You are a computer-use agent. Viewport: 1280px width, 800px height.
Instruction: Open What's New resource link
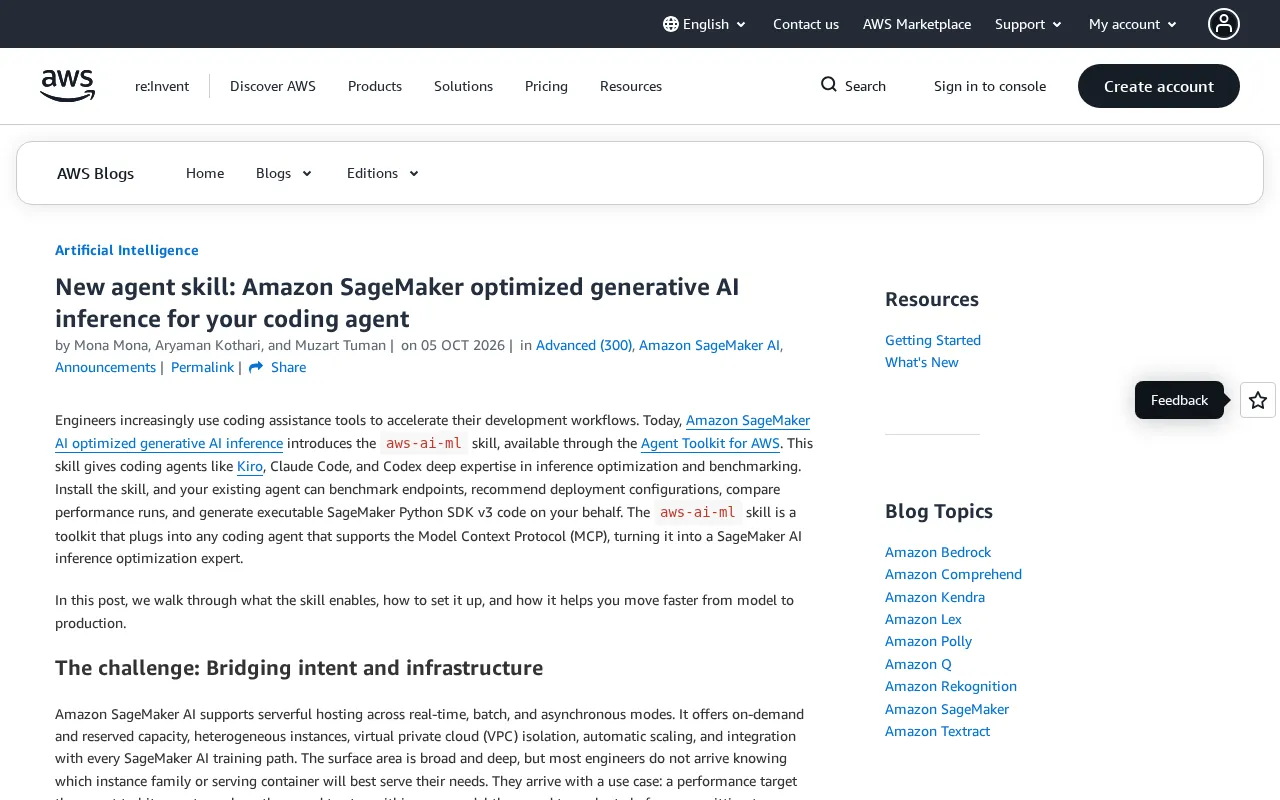(x=922, y=362)
